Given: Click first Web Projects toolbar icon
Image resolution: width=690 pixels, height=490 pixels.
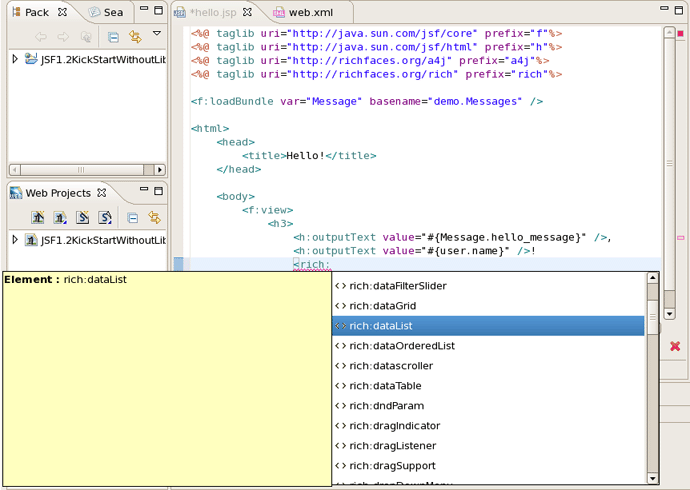Looking at the screenshot, I should pyautogui.click(x=38, y=217).
